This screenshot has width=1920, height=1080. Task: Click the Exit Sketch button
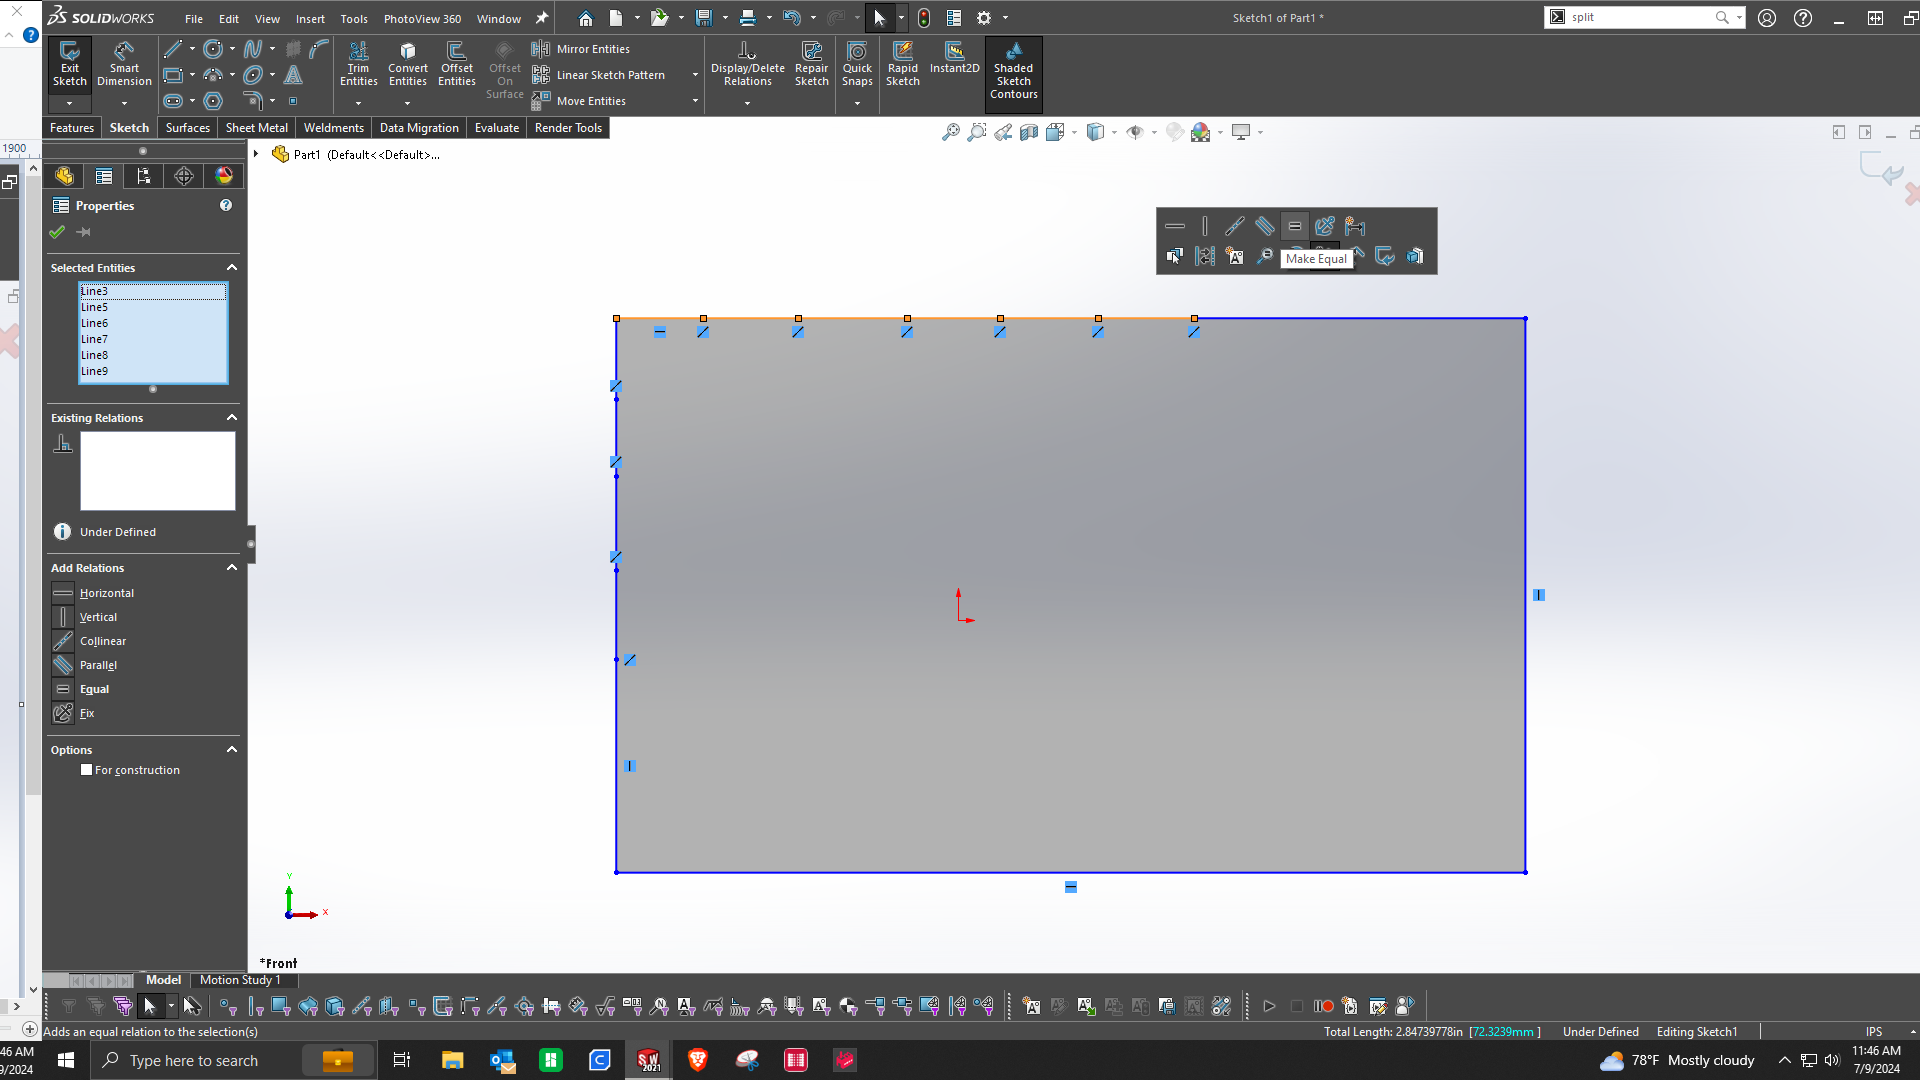[x=69, y=64]
